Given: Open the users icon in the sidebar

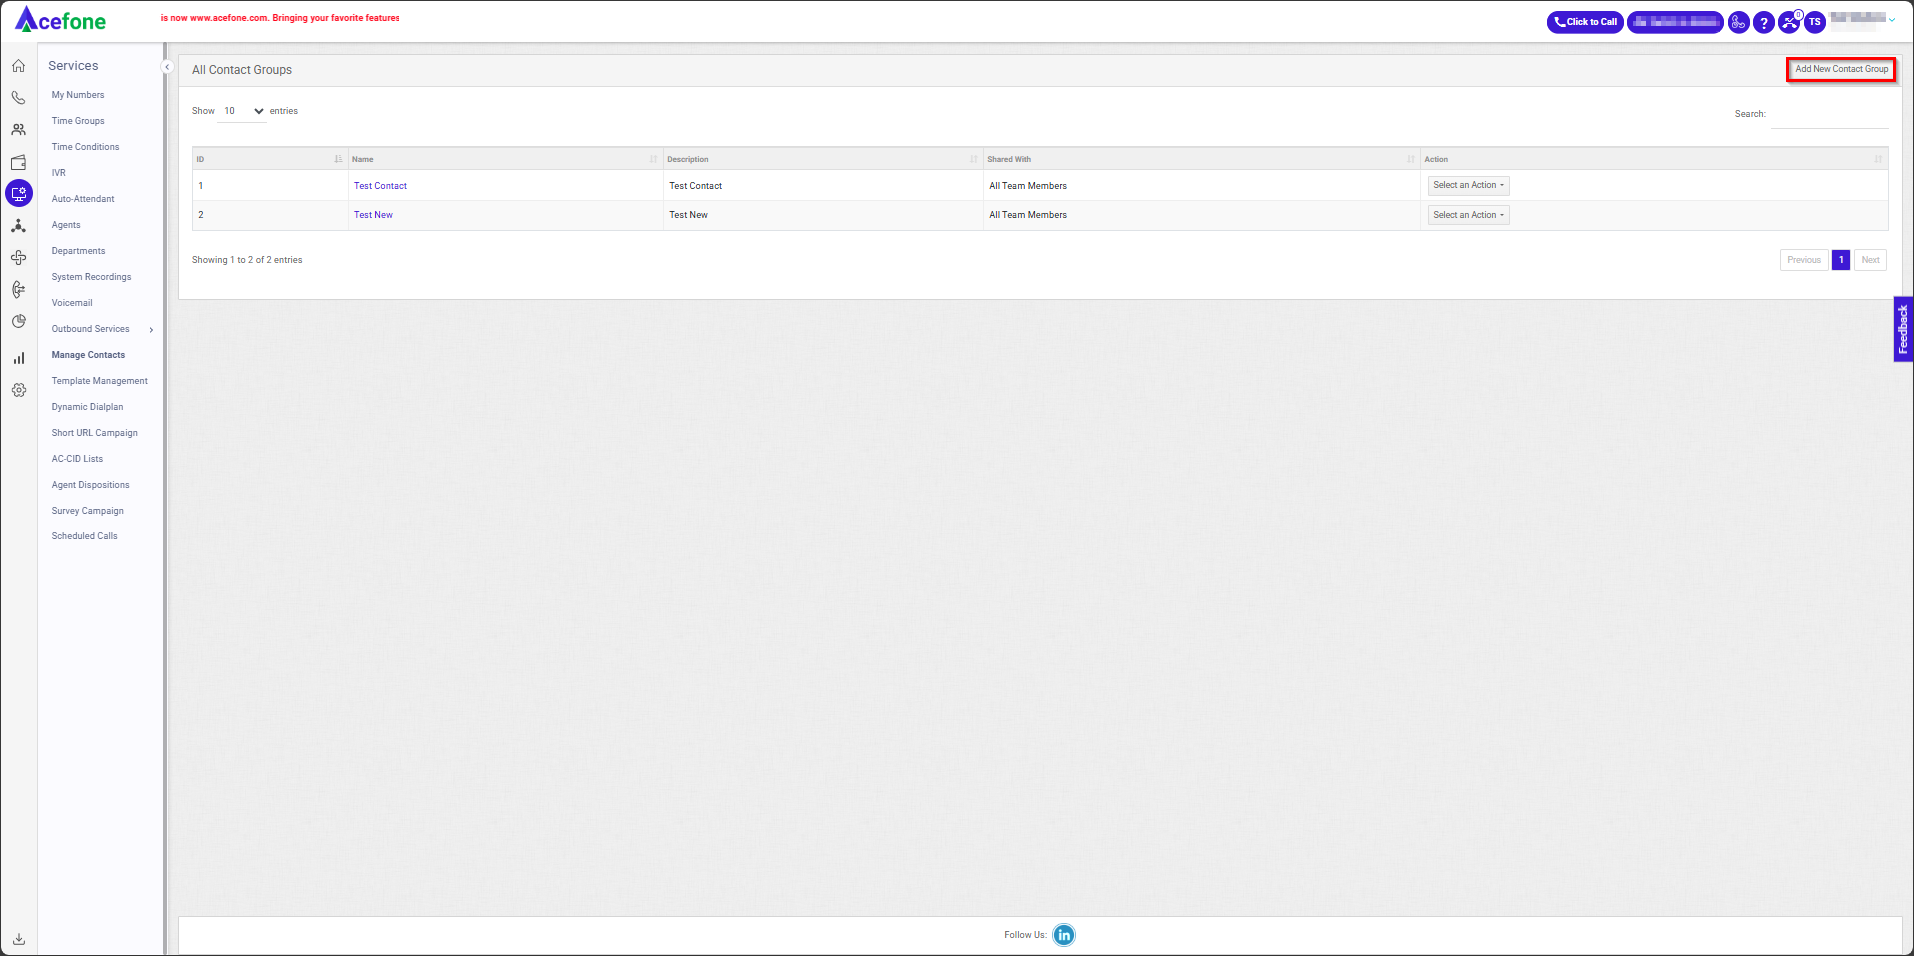Looking at the screenshot, I should click(18, 130).
